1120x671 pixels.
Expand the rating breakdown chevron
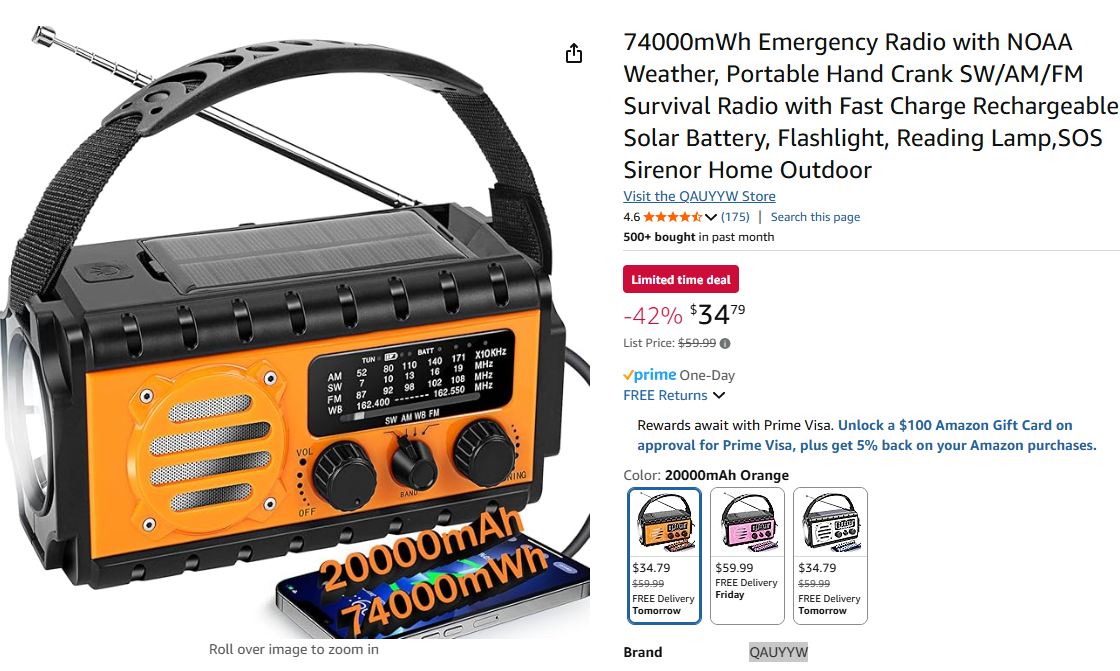point(711,217)
